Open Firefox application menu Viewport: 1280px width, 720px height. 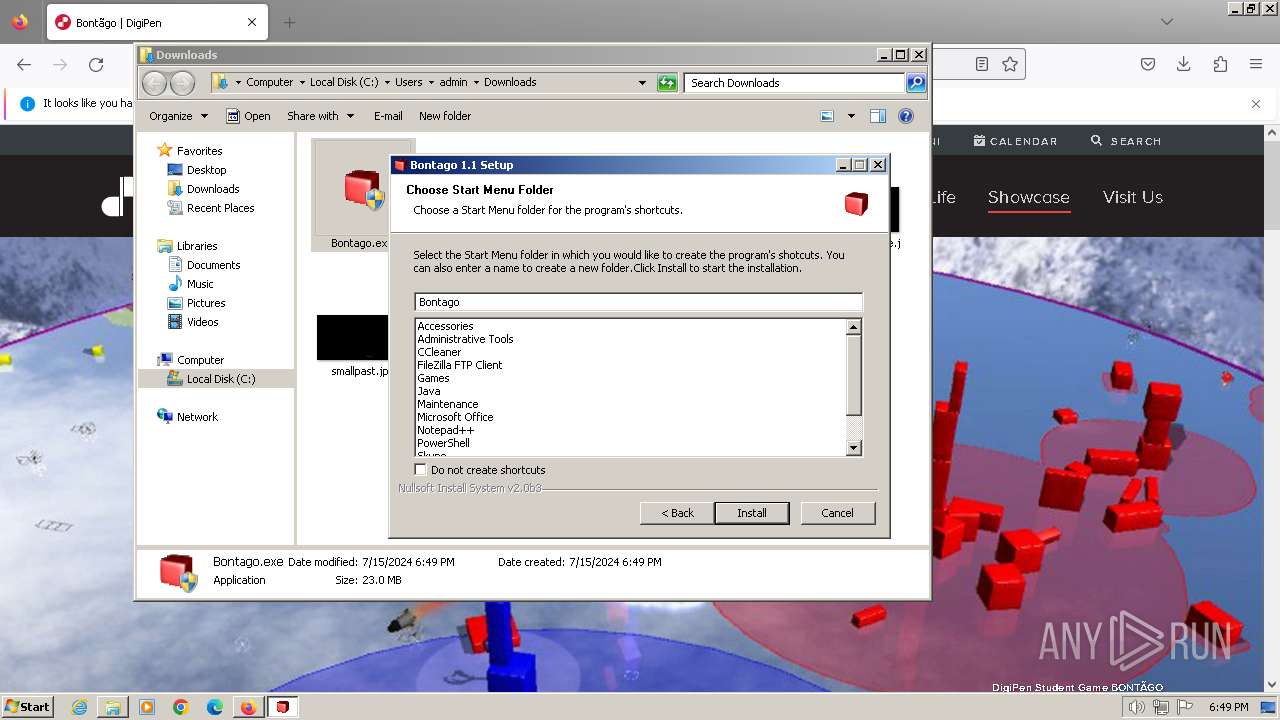pyautogui.click(x=1256, y=64)
